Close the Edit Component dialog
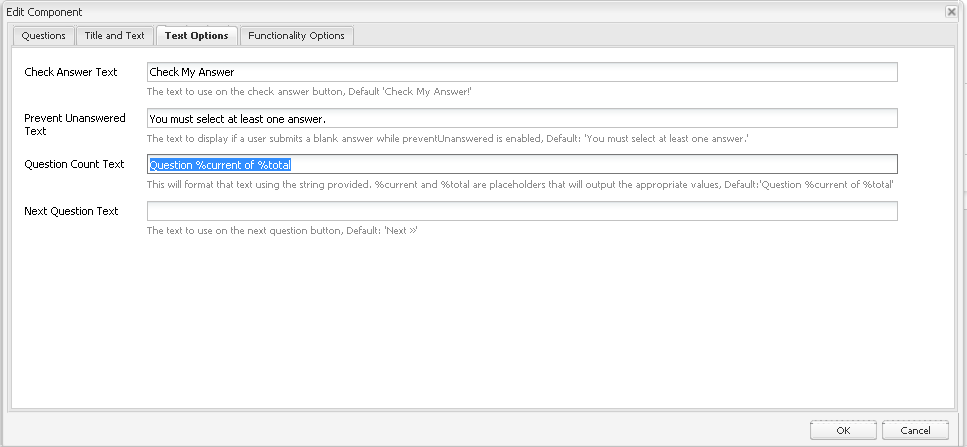 click(949, 11)
